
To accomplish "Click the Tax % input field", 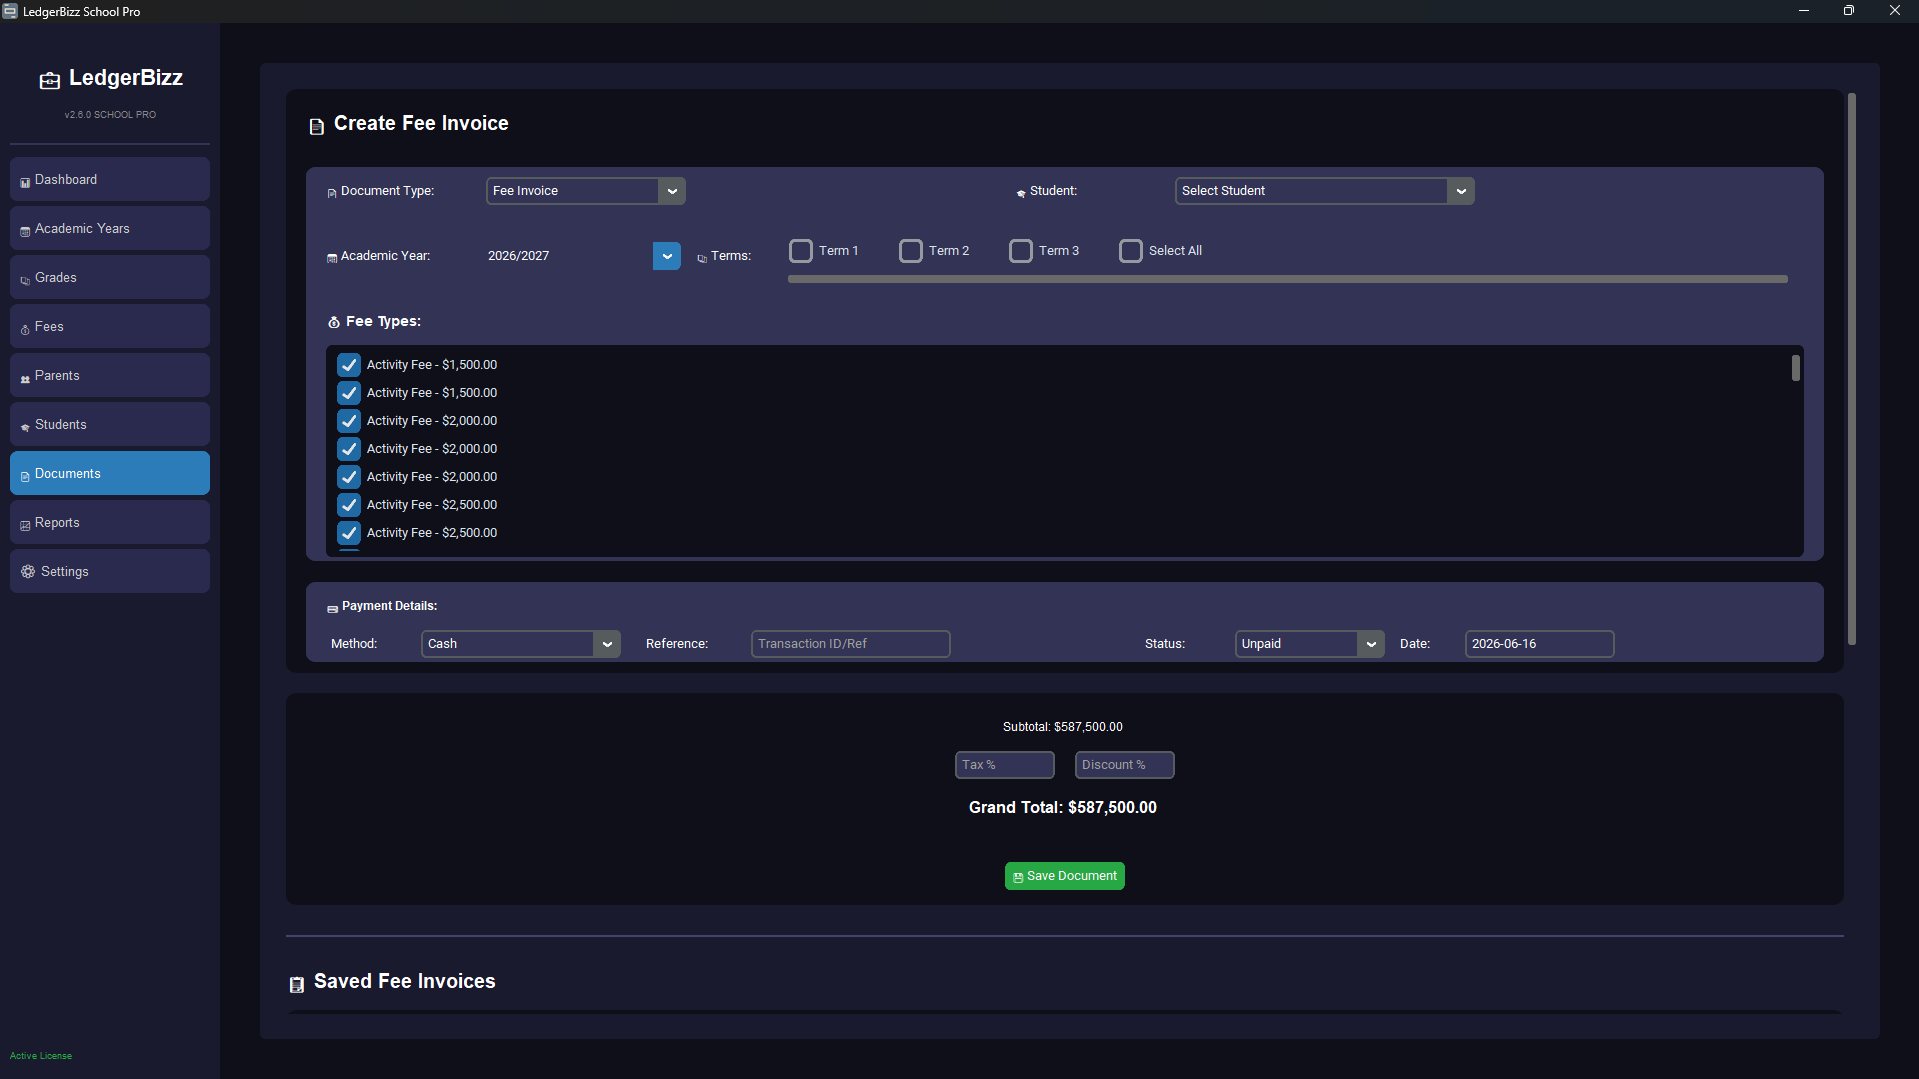I will [1004, 765].
